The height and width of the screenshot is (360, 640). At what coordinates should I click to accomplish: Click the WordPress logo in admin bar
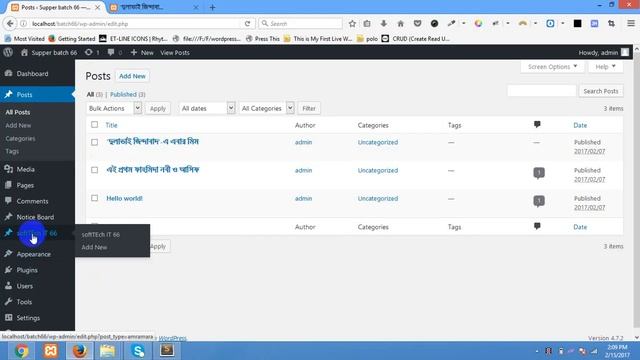(8, 52)
